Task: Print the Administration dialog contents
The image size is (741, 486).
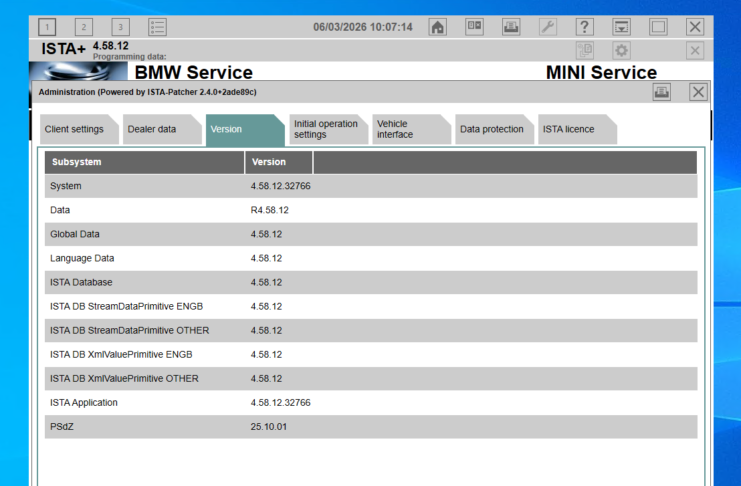Action: [662, 92]
